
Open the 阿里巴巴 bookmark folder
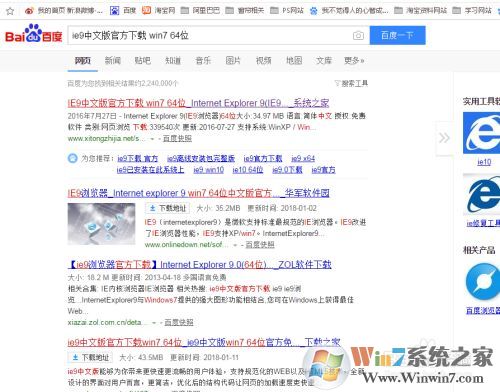point(200,11)
